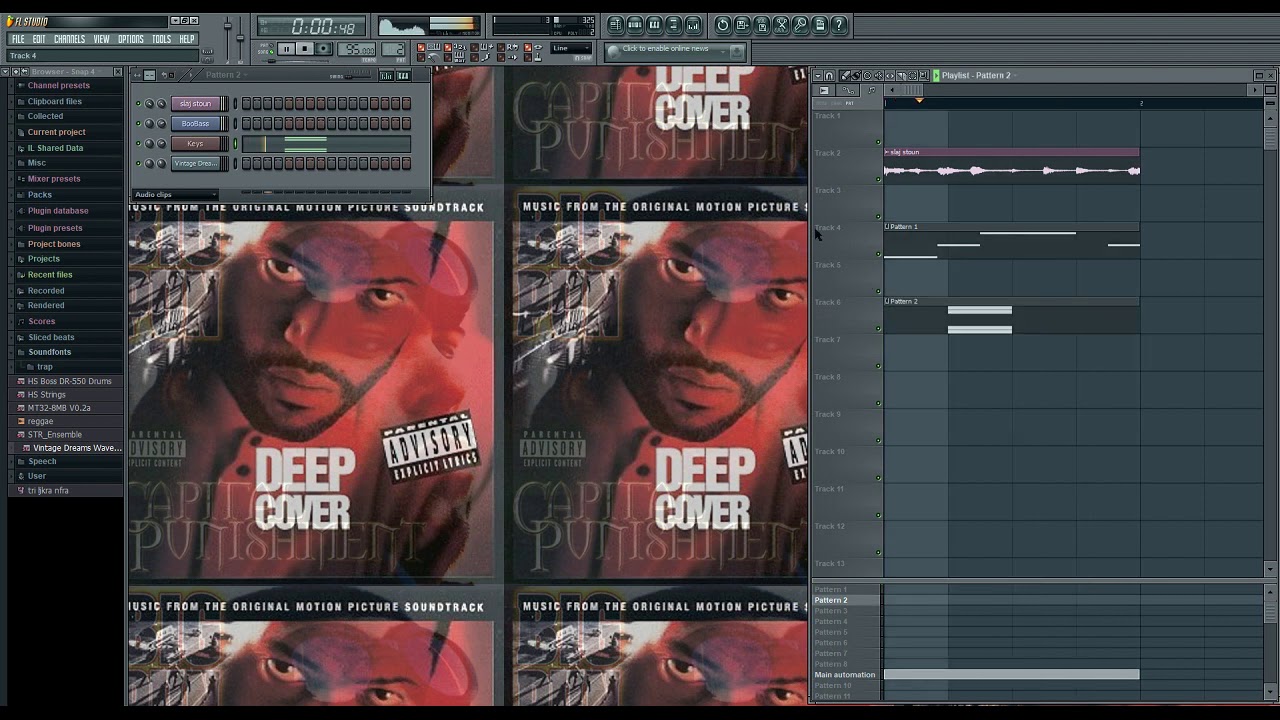Mute the Keys channel LED
Image resolution: width=1280 pixels, height=720 pixels.
(x=138, y=143)
